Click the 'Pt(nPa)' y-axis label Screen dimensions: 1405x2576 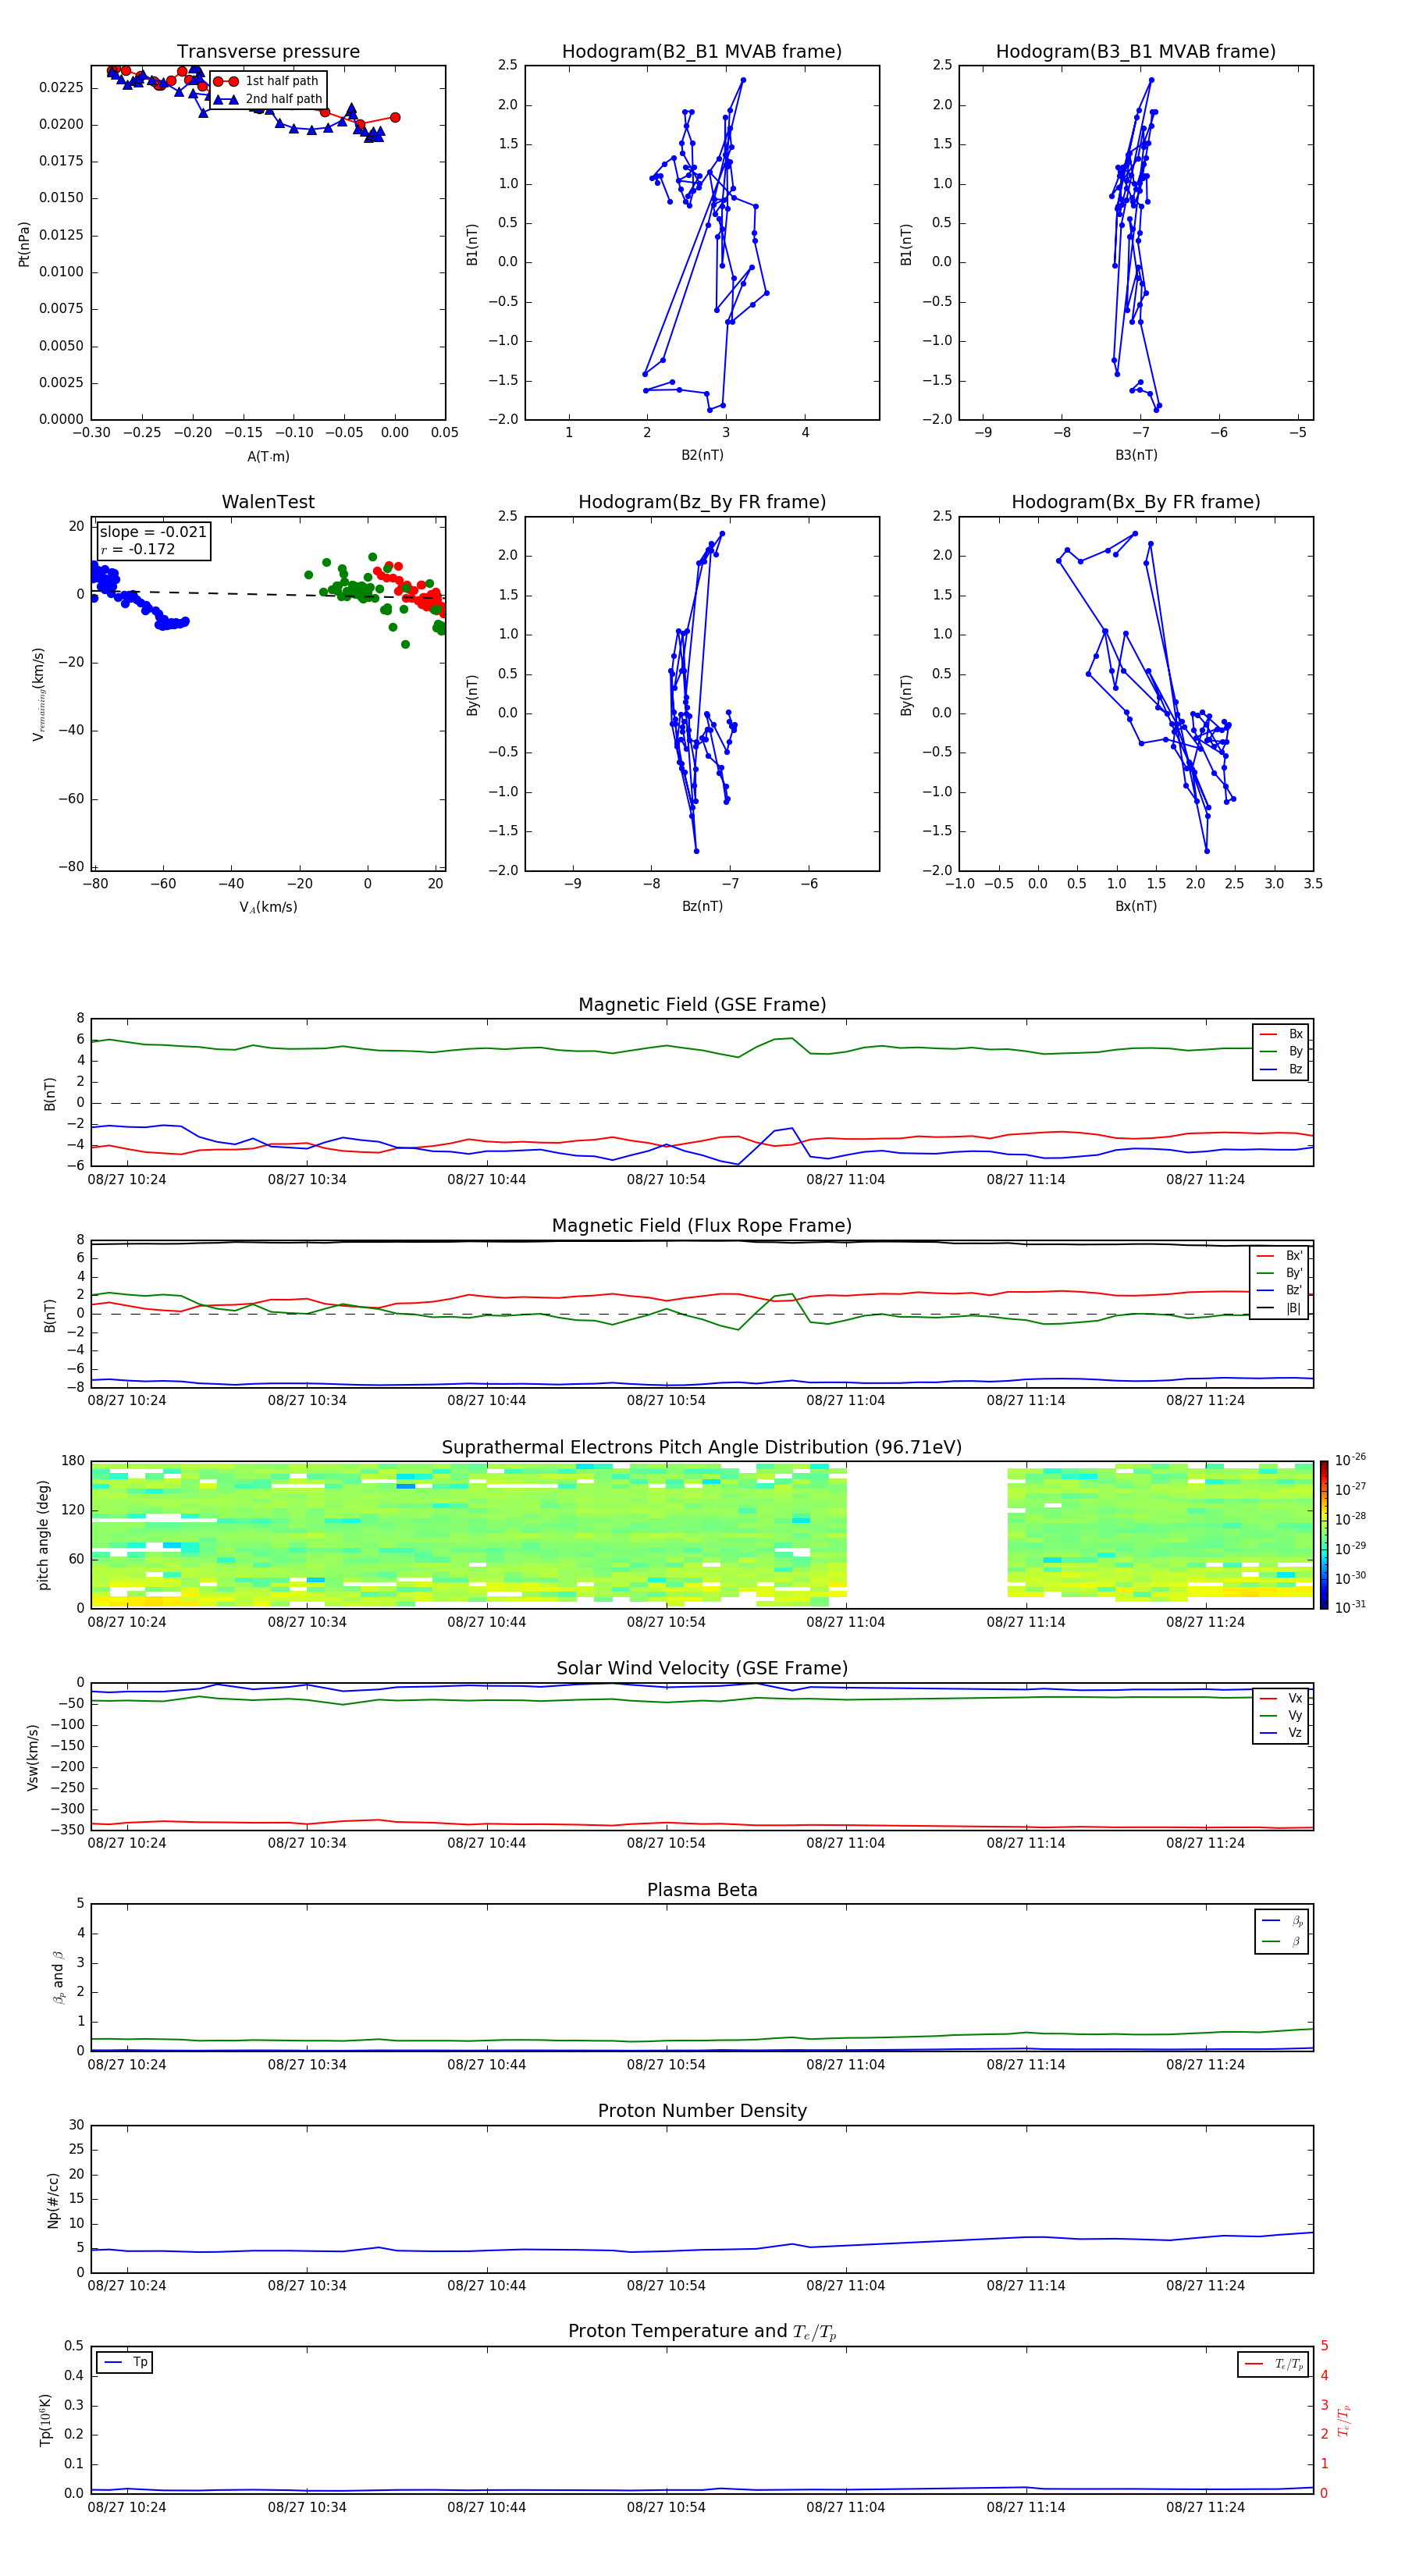tap(24, 244)
